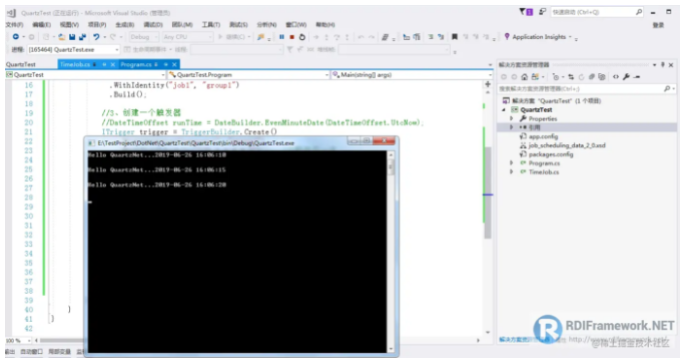Click the View Code angle-brackets icon
688x360 pixels.
616,77
